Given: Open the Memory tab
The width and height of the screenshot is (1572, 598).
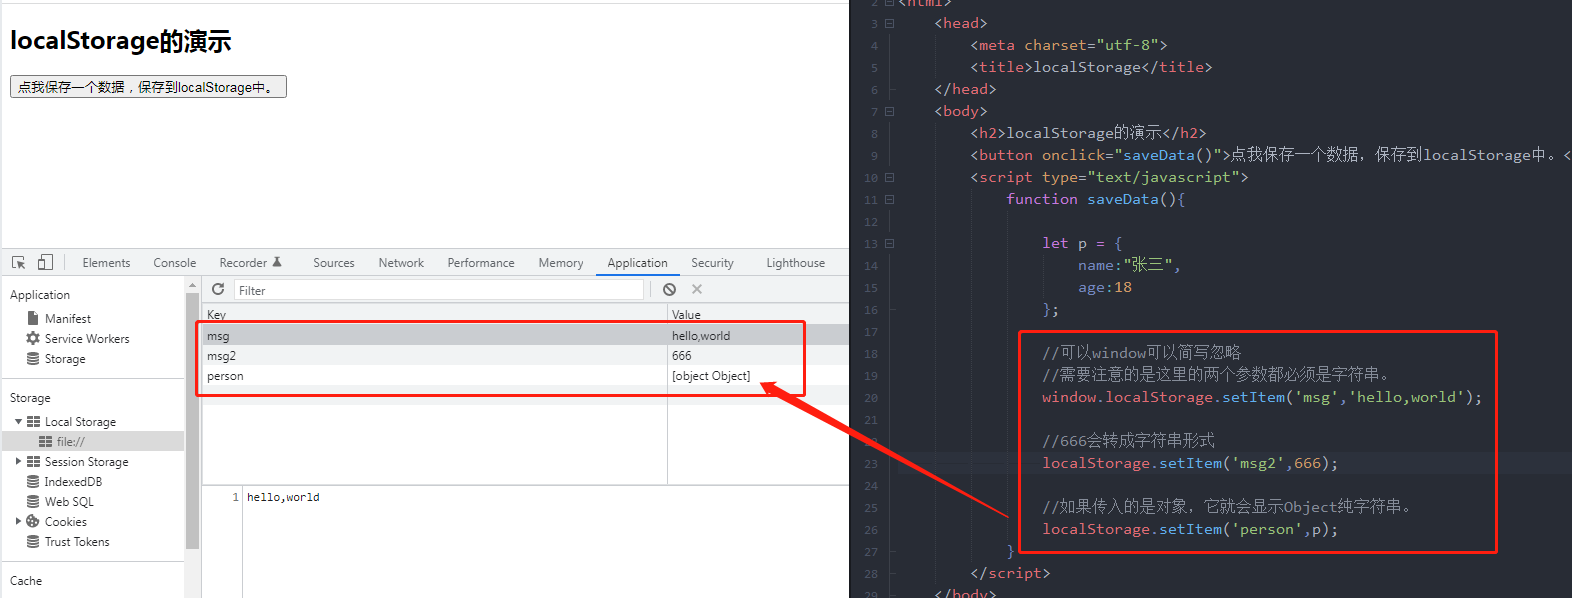Looking at the screenshot, I should pos(561,263).
